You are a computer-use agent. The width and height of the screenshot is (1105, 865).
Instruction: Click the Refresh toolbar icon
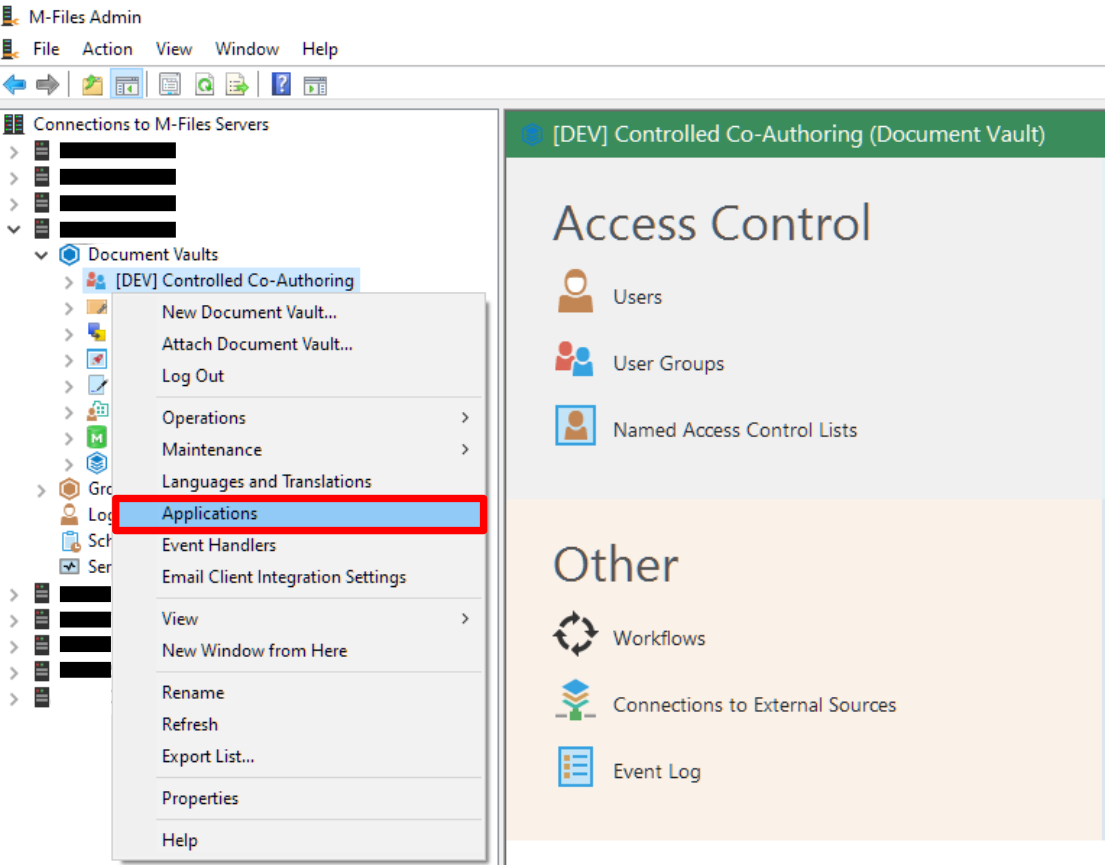click(204, 85)
